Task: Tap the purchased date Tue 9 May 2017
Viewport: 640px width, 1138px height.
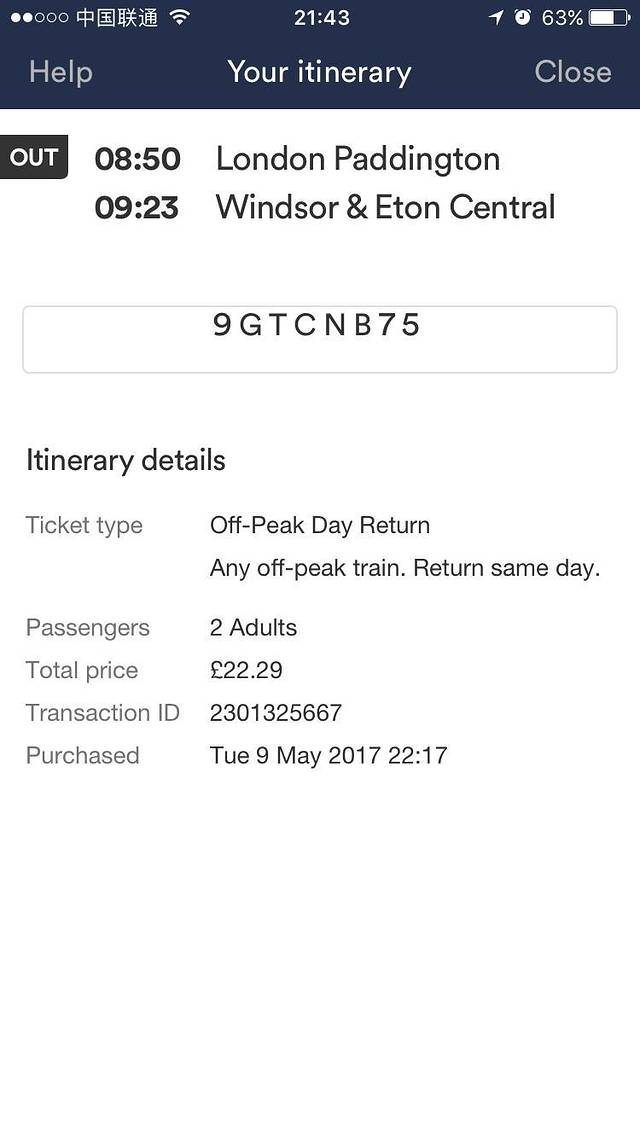Action: click(328, 755)
